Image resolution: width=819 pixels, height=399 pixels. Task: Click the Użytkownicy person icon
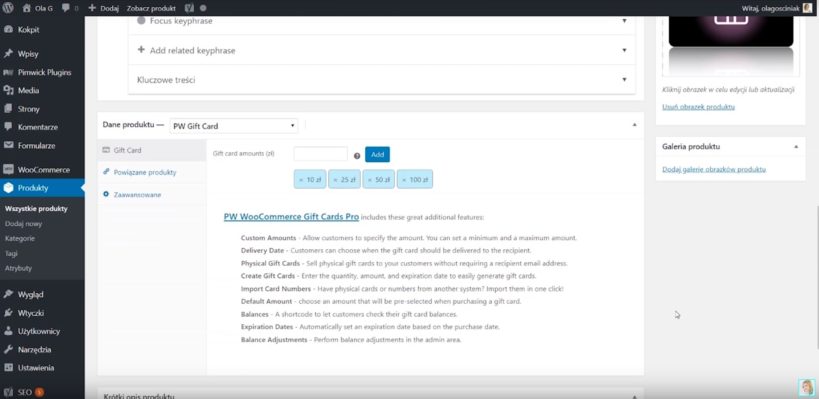pyautogui.click(x=8, y=331)
